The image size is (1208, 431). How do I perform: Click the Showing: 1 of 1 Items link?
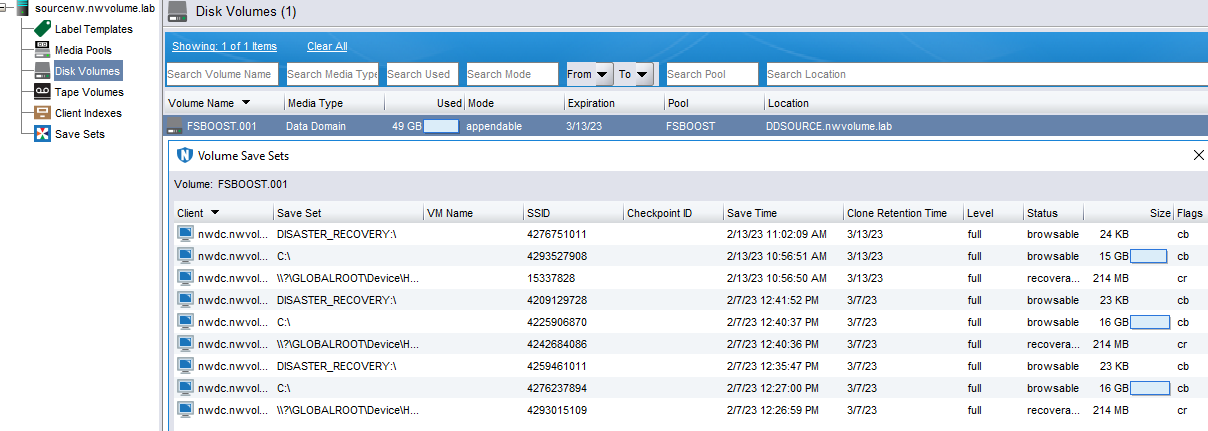(224, 46)
